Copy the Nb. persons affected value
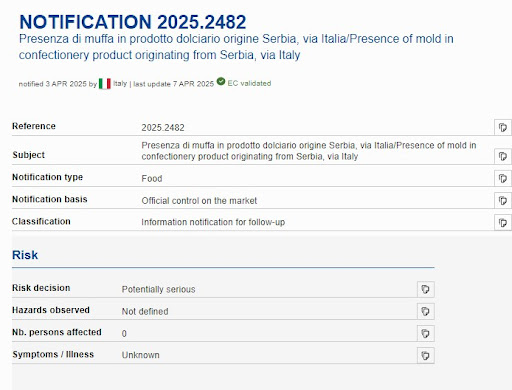Viewport: 512px width, 390px height. tap(426, 333)
